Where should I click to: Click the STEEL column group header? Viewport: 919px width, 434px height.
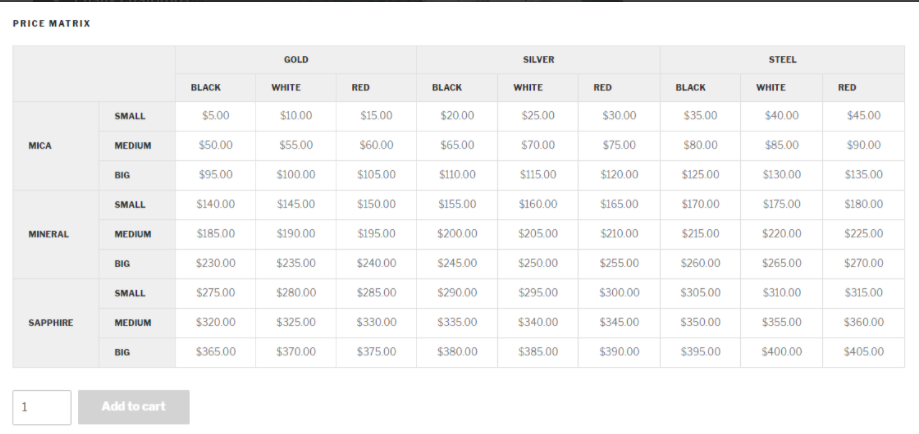782,60
